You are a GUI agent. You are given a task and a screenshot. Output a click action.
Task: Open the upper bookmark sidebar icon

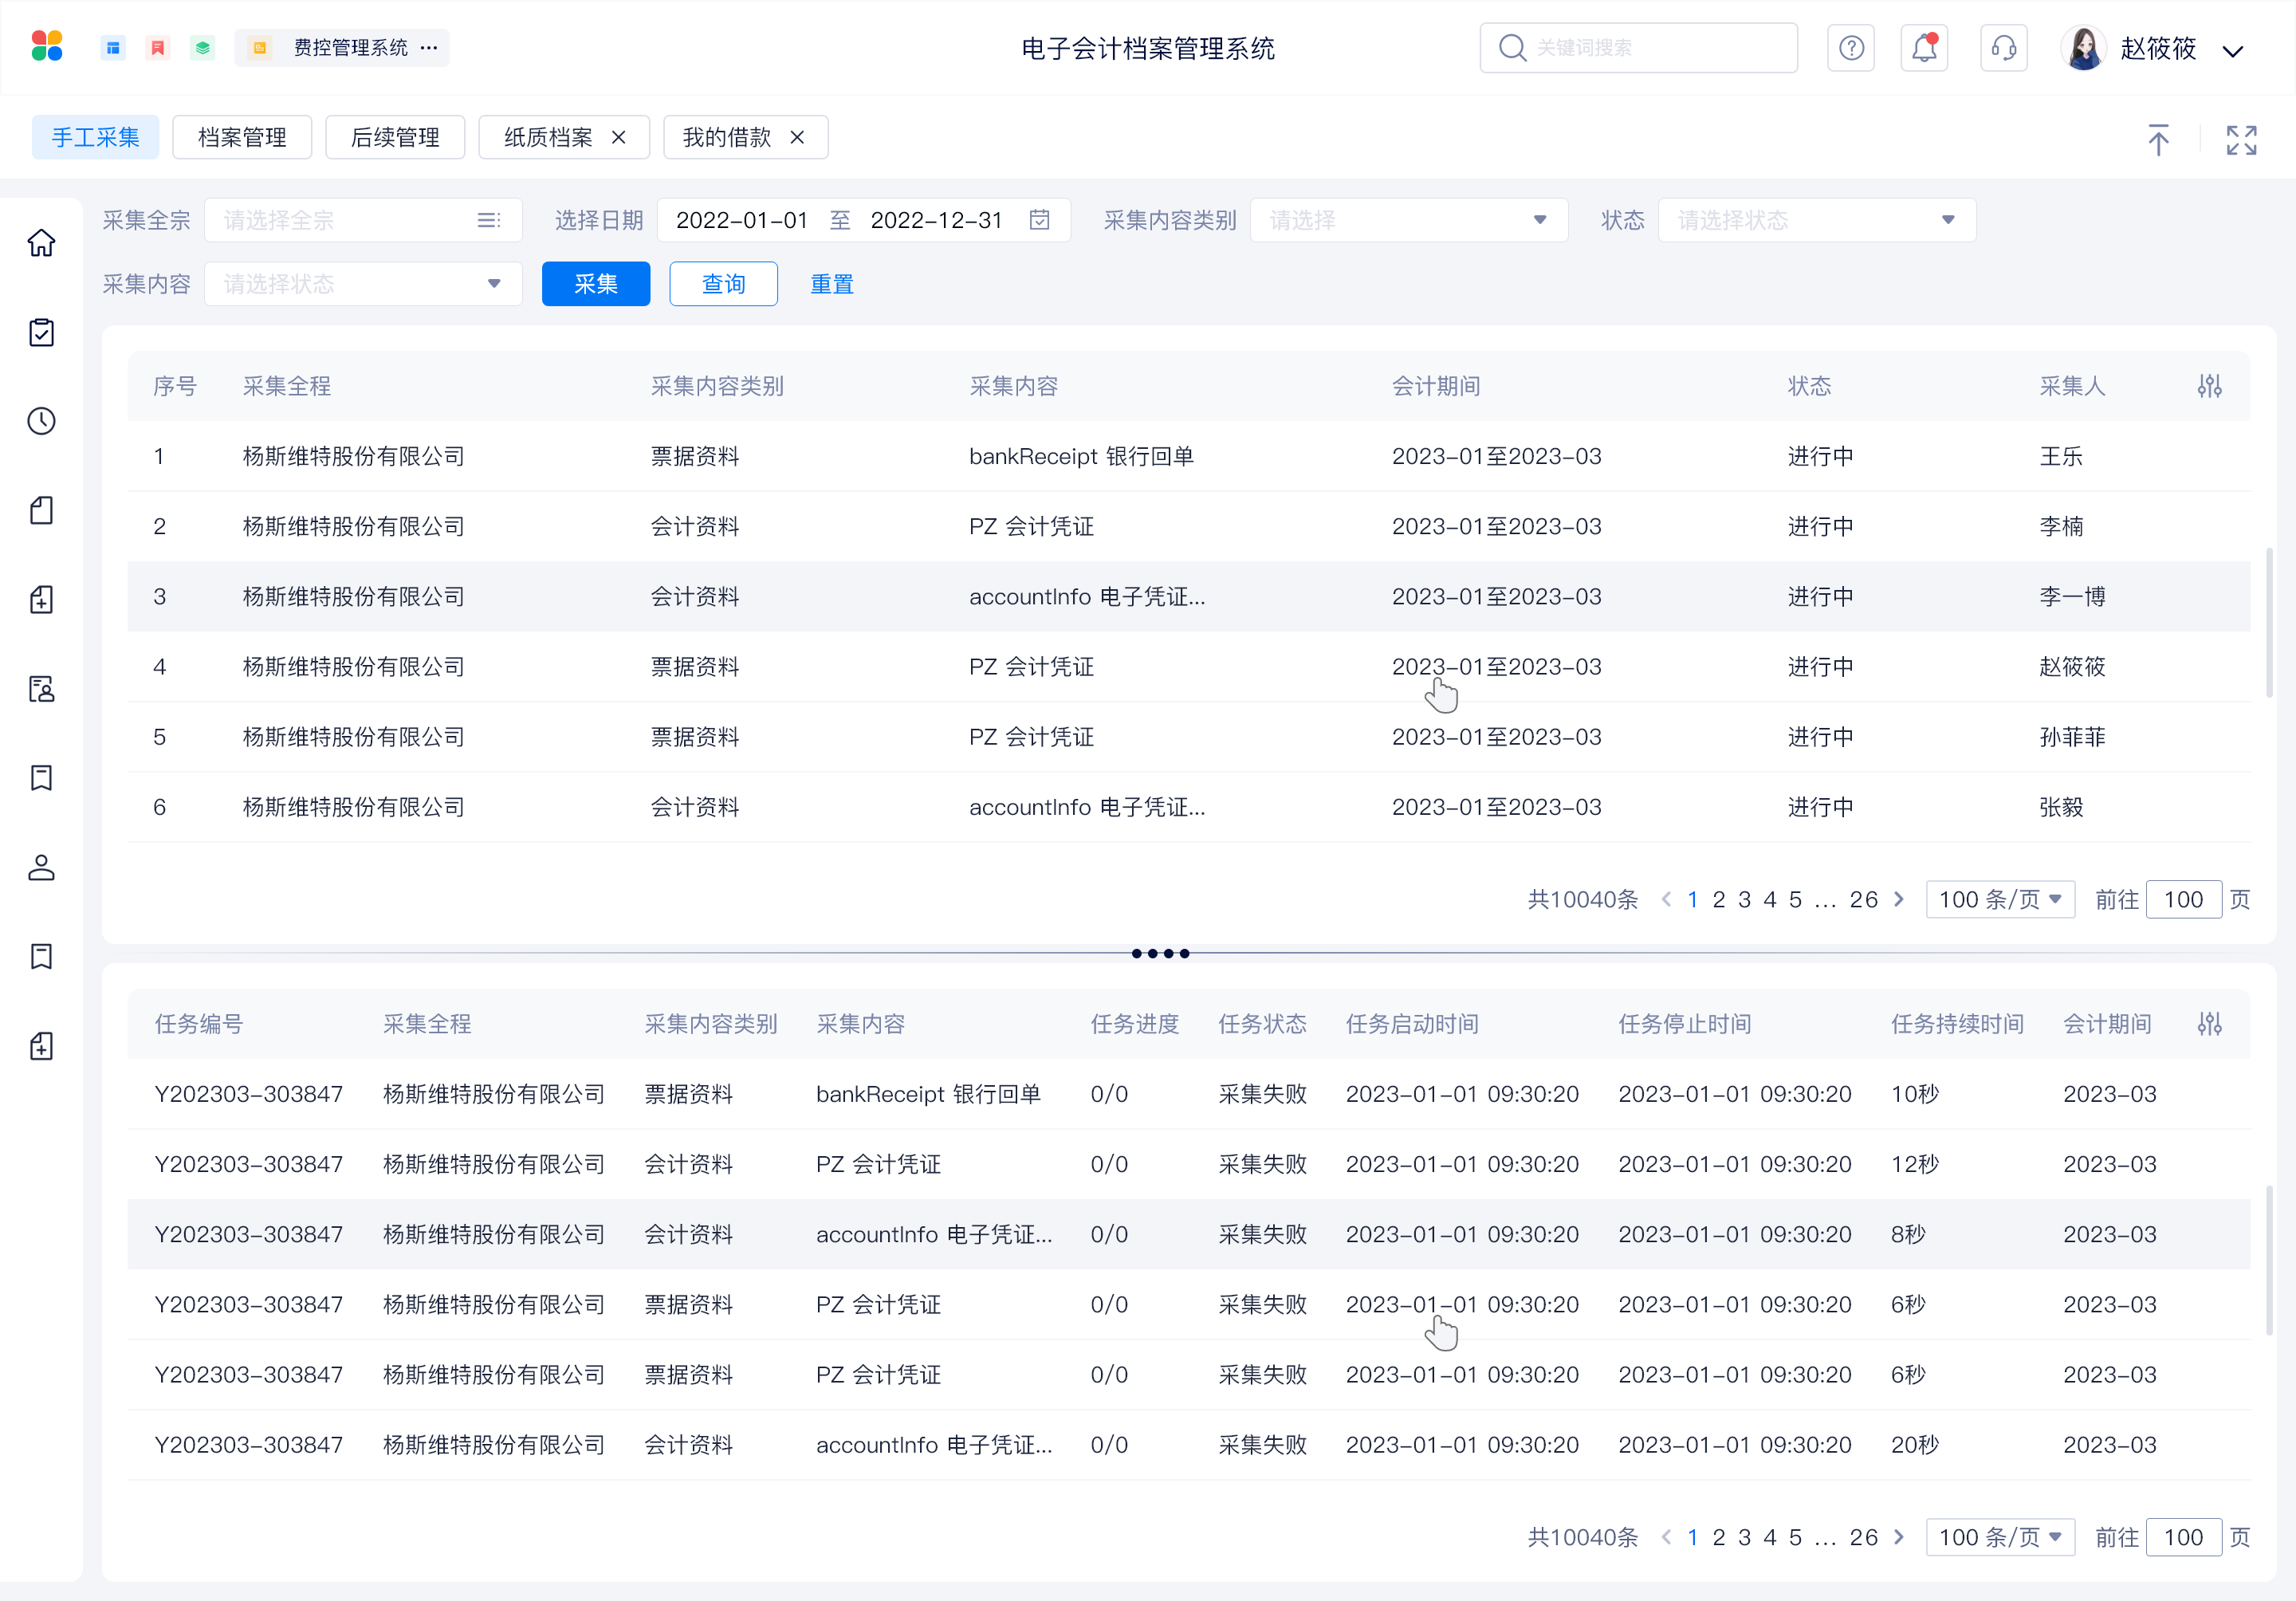click(41, 778)
